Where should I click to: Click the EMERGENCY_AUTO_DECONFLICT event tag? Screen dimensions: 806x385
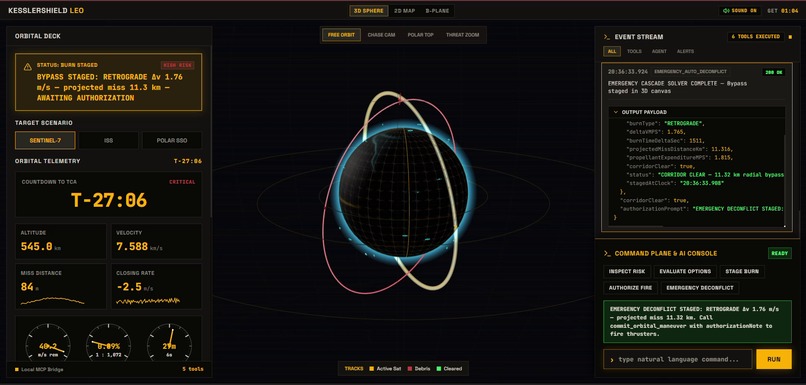[691, 72]
